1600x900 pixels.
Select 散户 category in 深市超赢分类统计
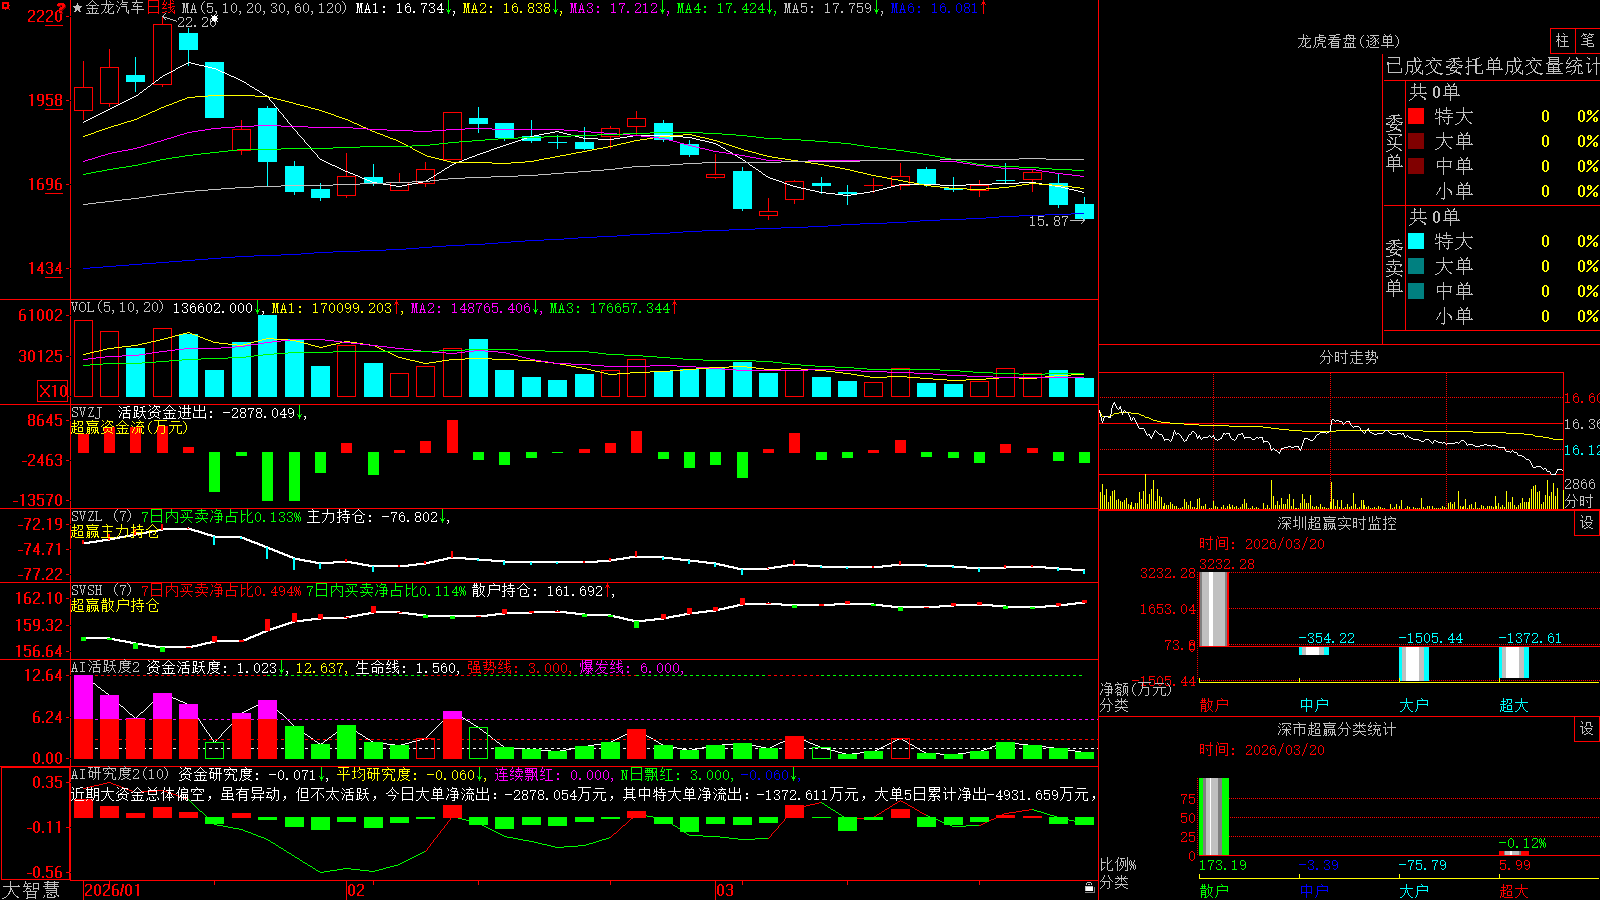(1214, 891)
